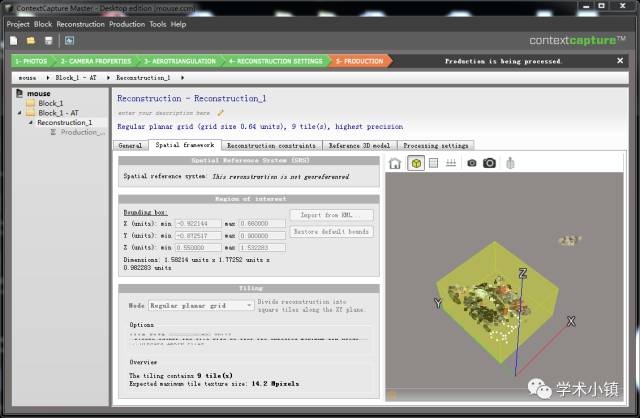The height and width of the screenshot is (418, 640).
Task: Click the New project icon
Action: click(13, 40)
